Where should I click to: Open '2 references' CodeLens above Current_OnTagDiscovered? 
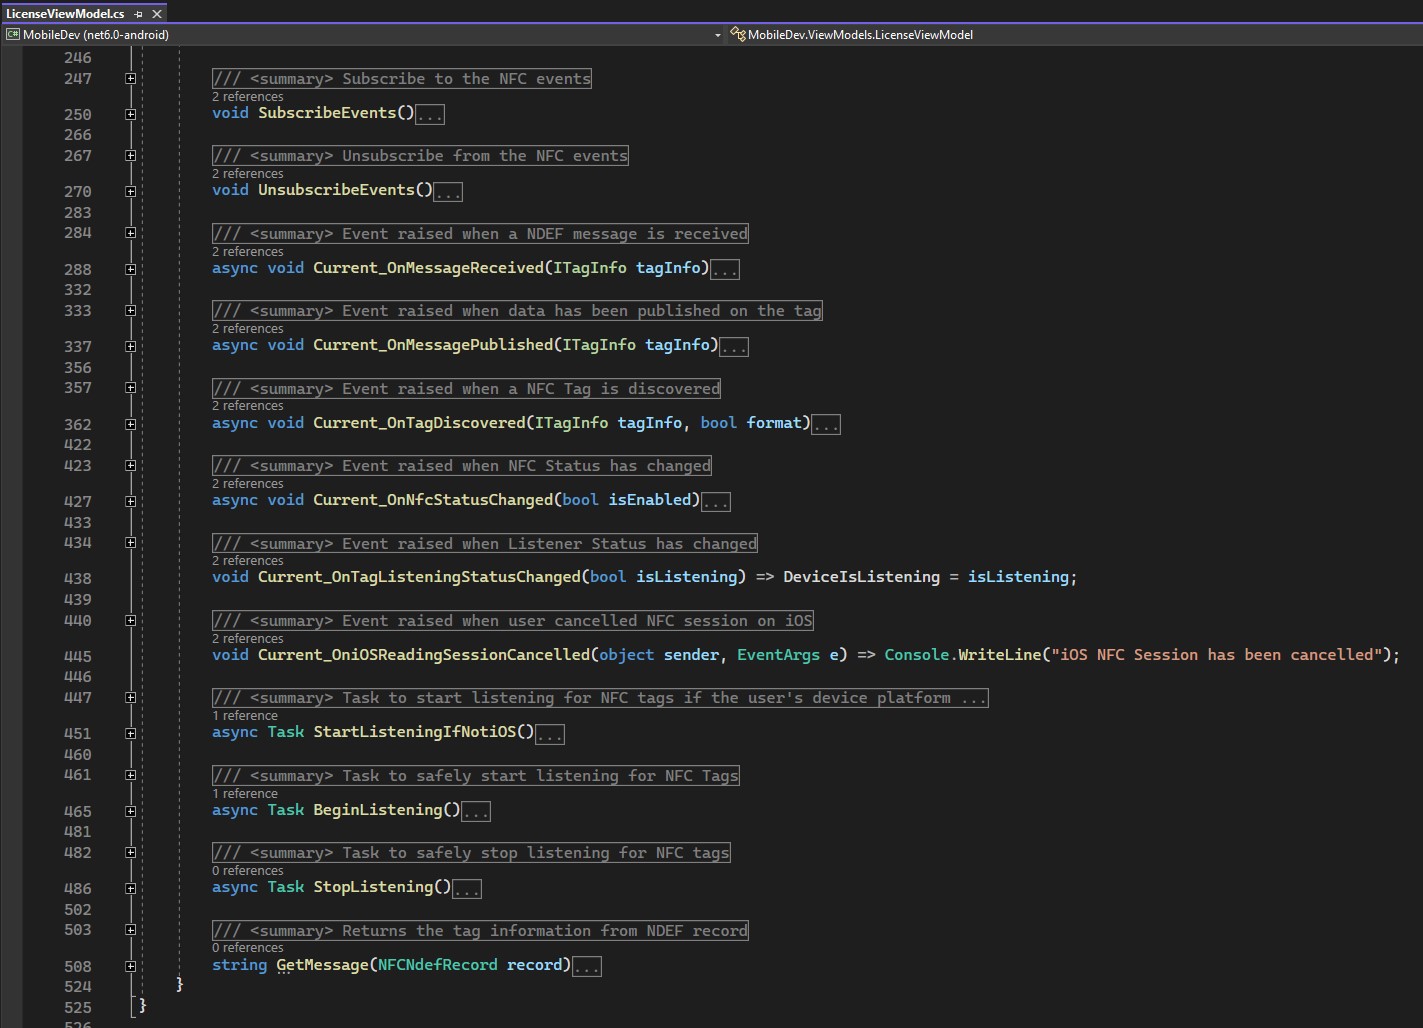247,405
